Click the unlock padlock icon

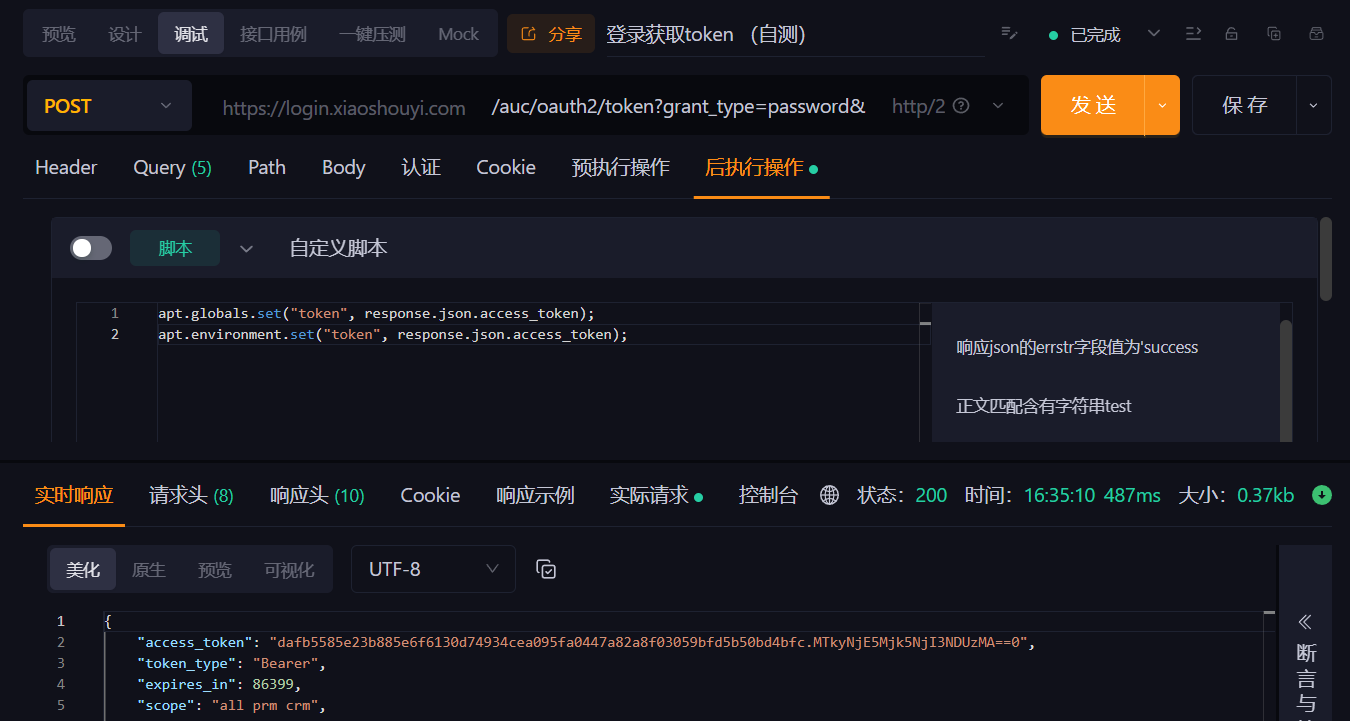[x=1232, y=33]
